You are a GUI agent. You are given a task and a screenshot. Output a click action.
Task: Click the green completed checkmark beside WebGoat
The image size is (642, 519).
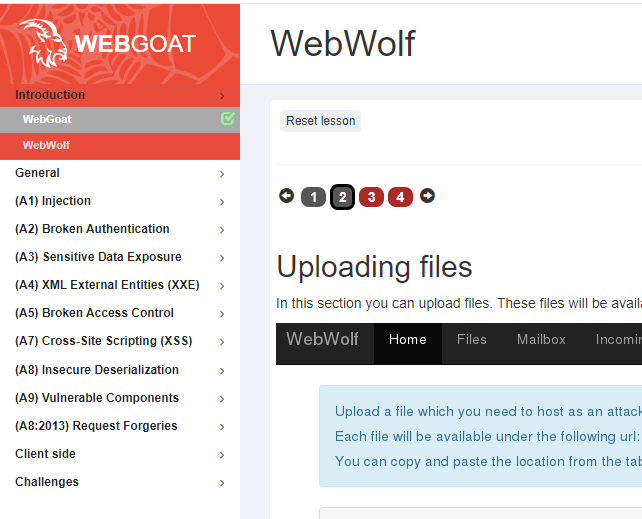coord(228,119)
